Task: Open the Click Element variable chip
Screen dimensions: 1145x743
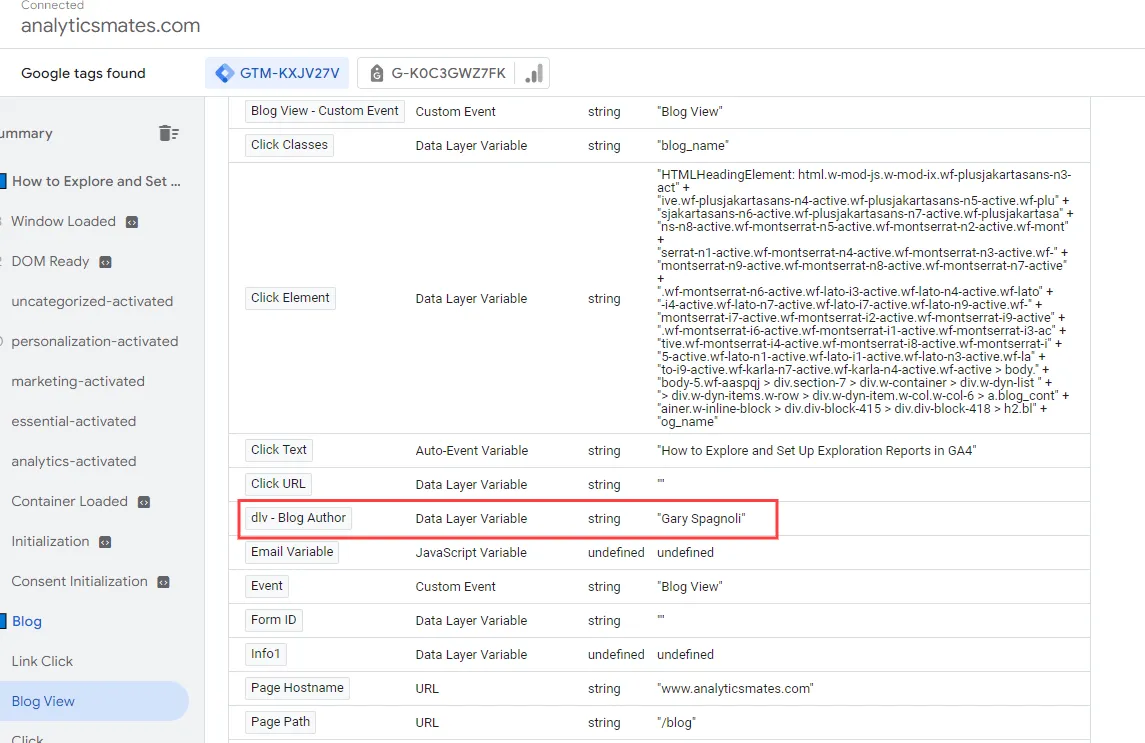Action: (x=291, y=298)
